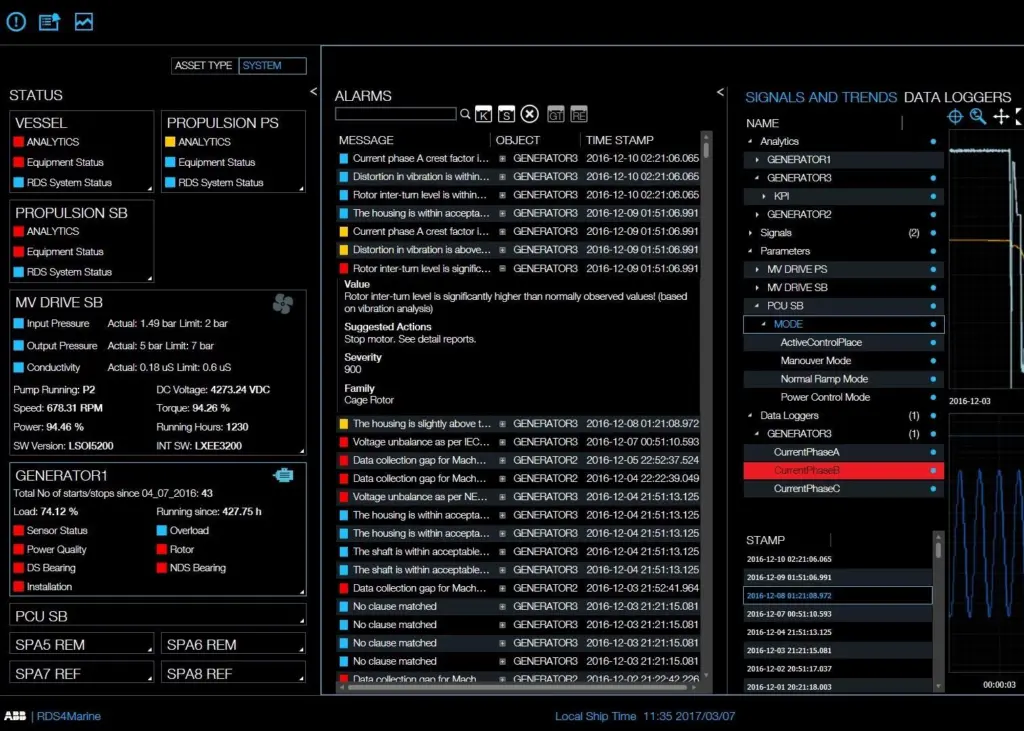
Task: Toggle the Signals row dot
Action: click(x=933, y=233)
